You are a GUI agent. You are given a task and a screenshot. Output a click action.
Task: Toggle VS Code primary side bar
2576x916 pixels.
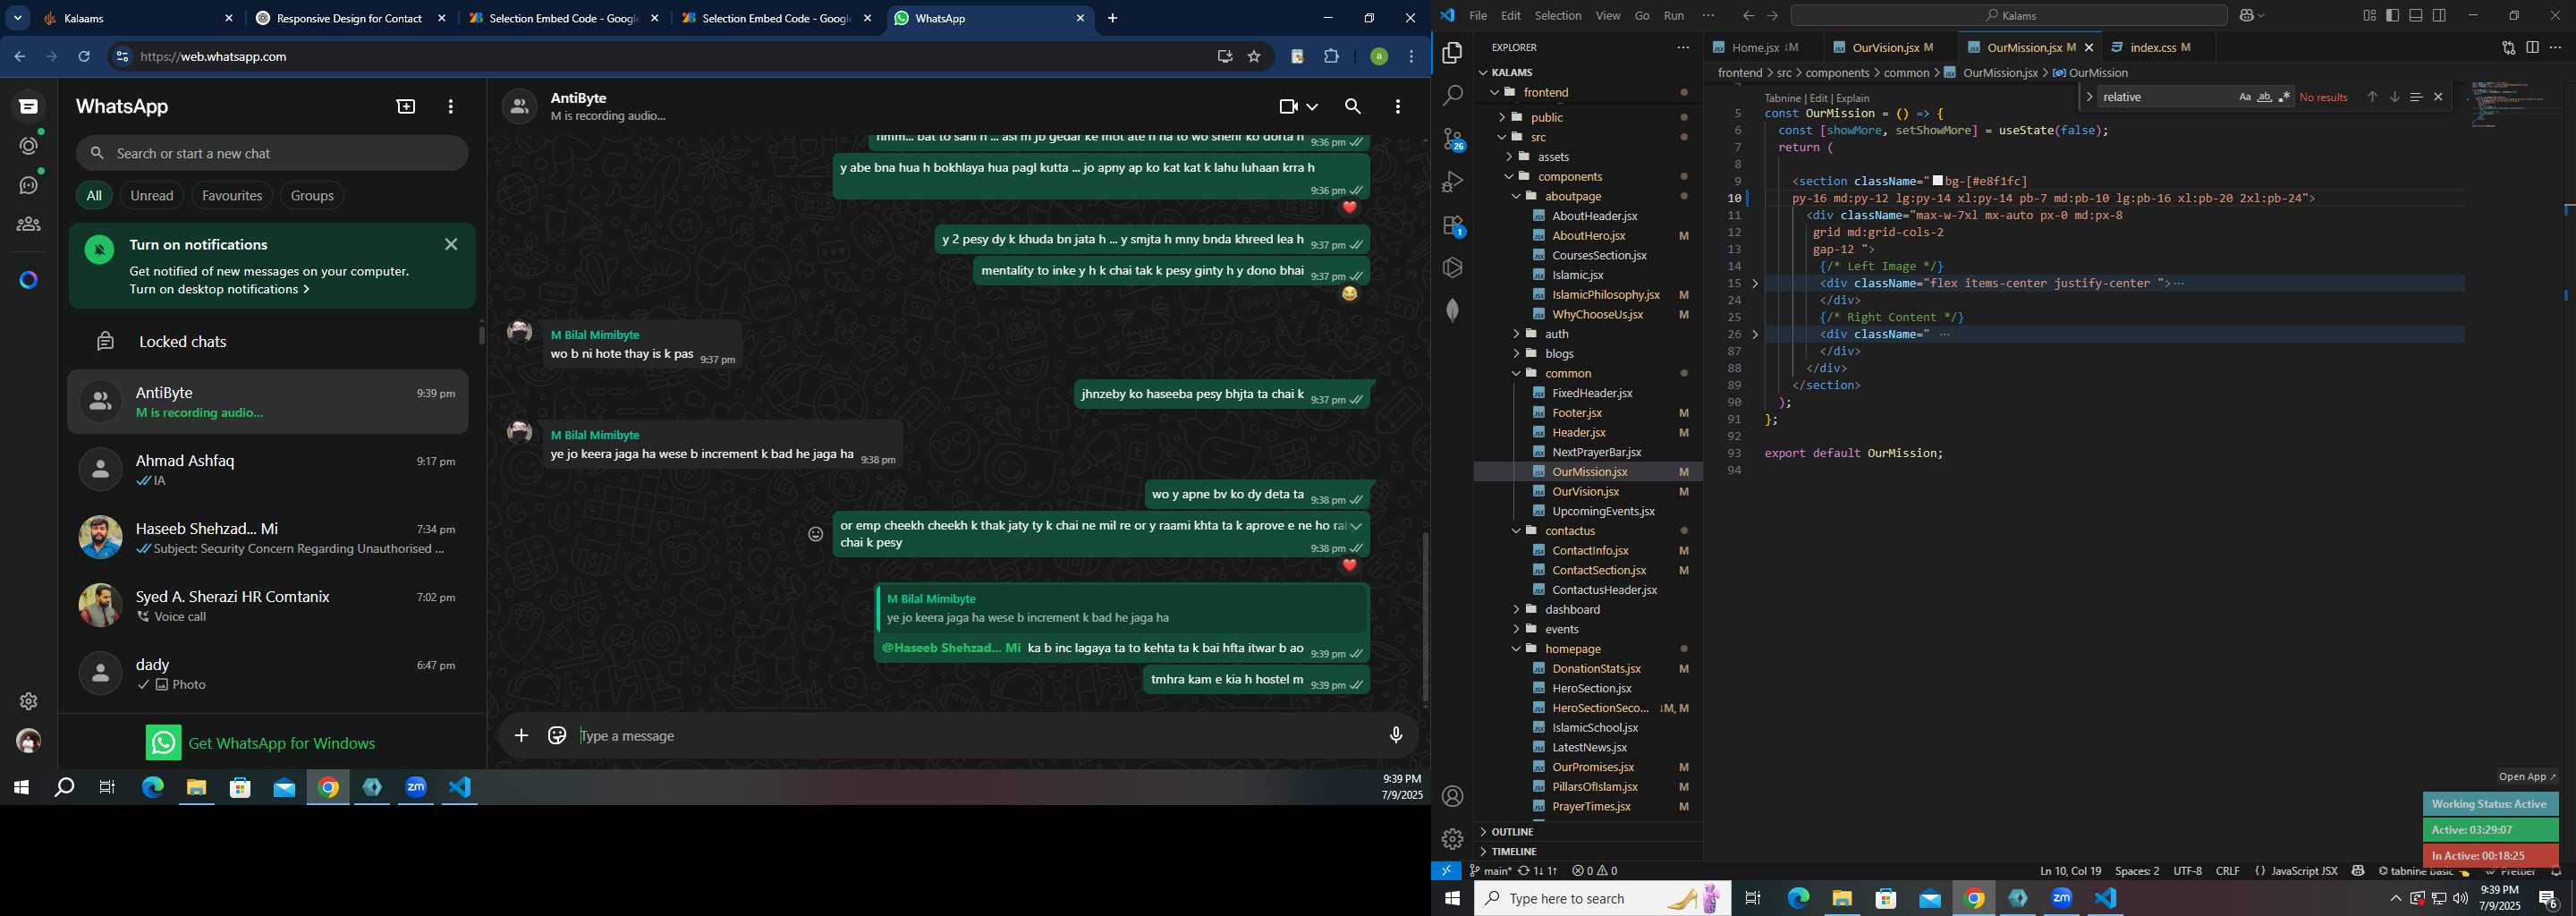[2392, 15]
